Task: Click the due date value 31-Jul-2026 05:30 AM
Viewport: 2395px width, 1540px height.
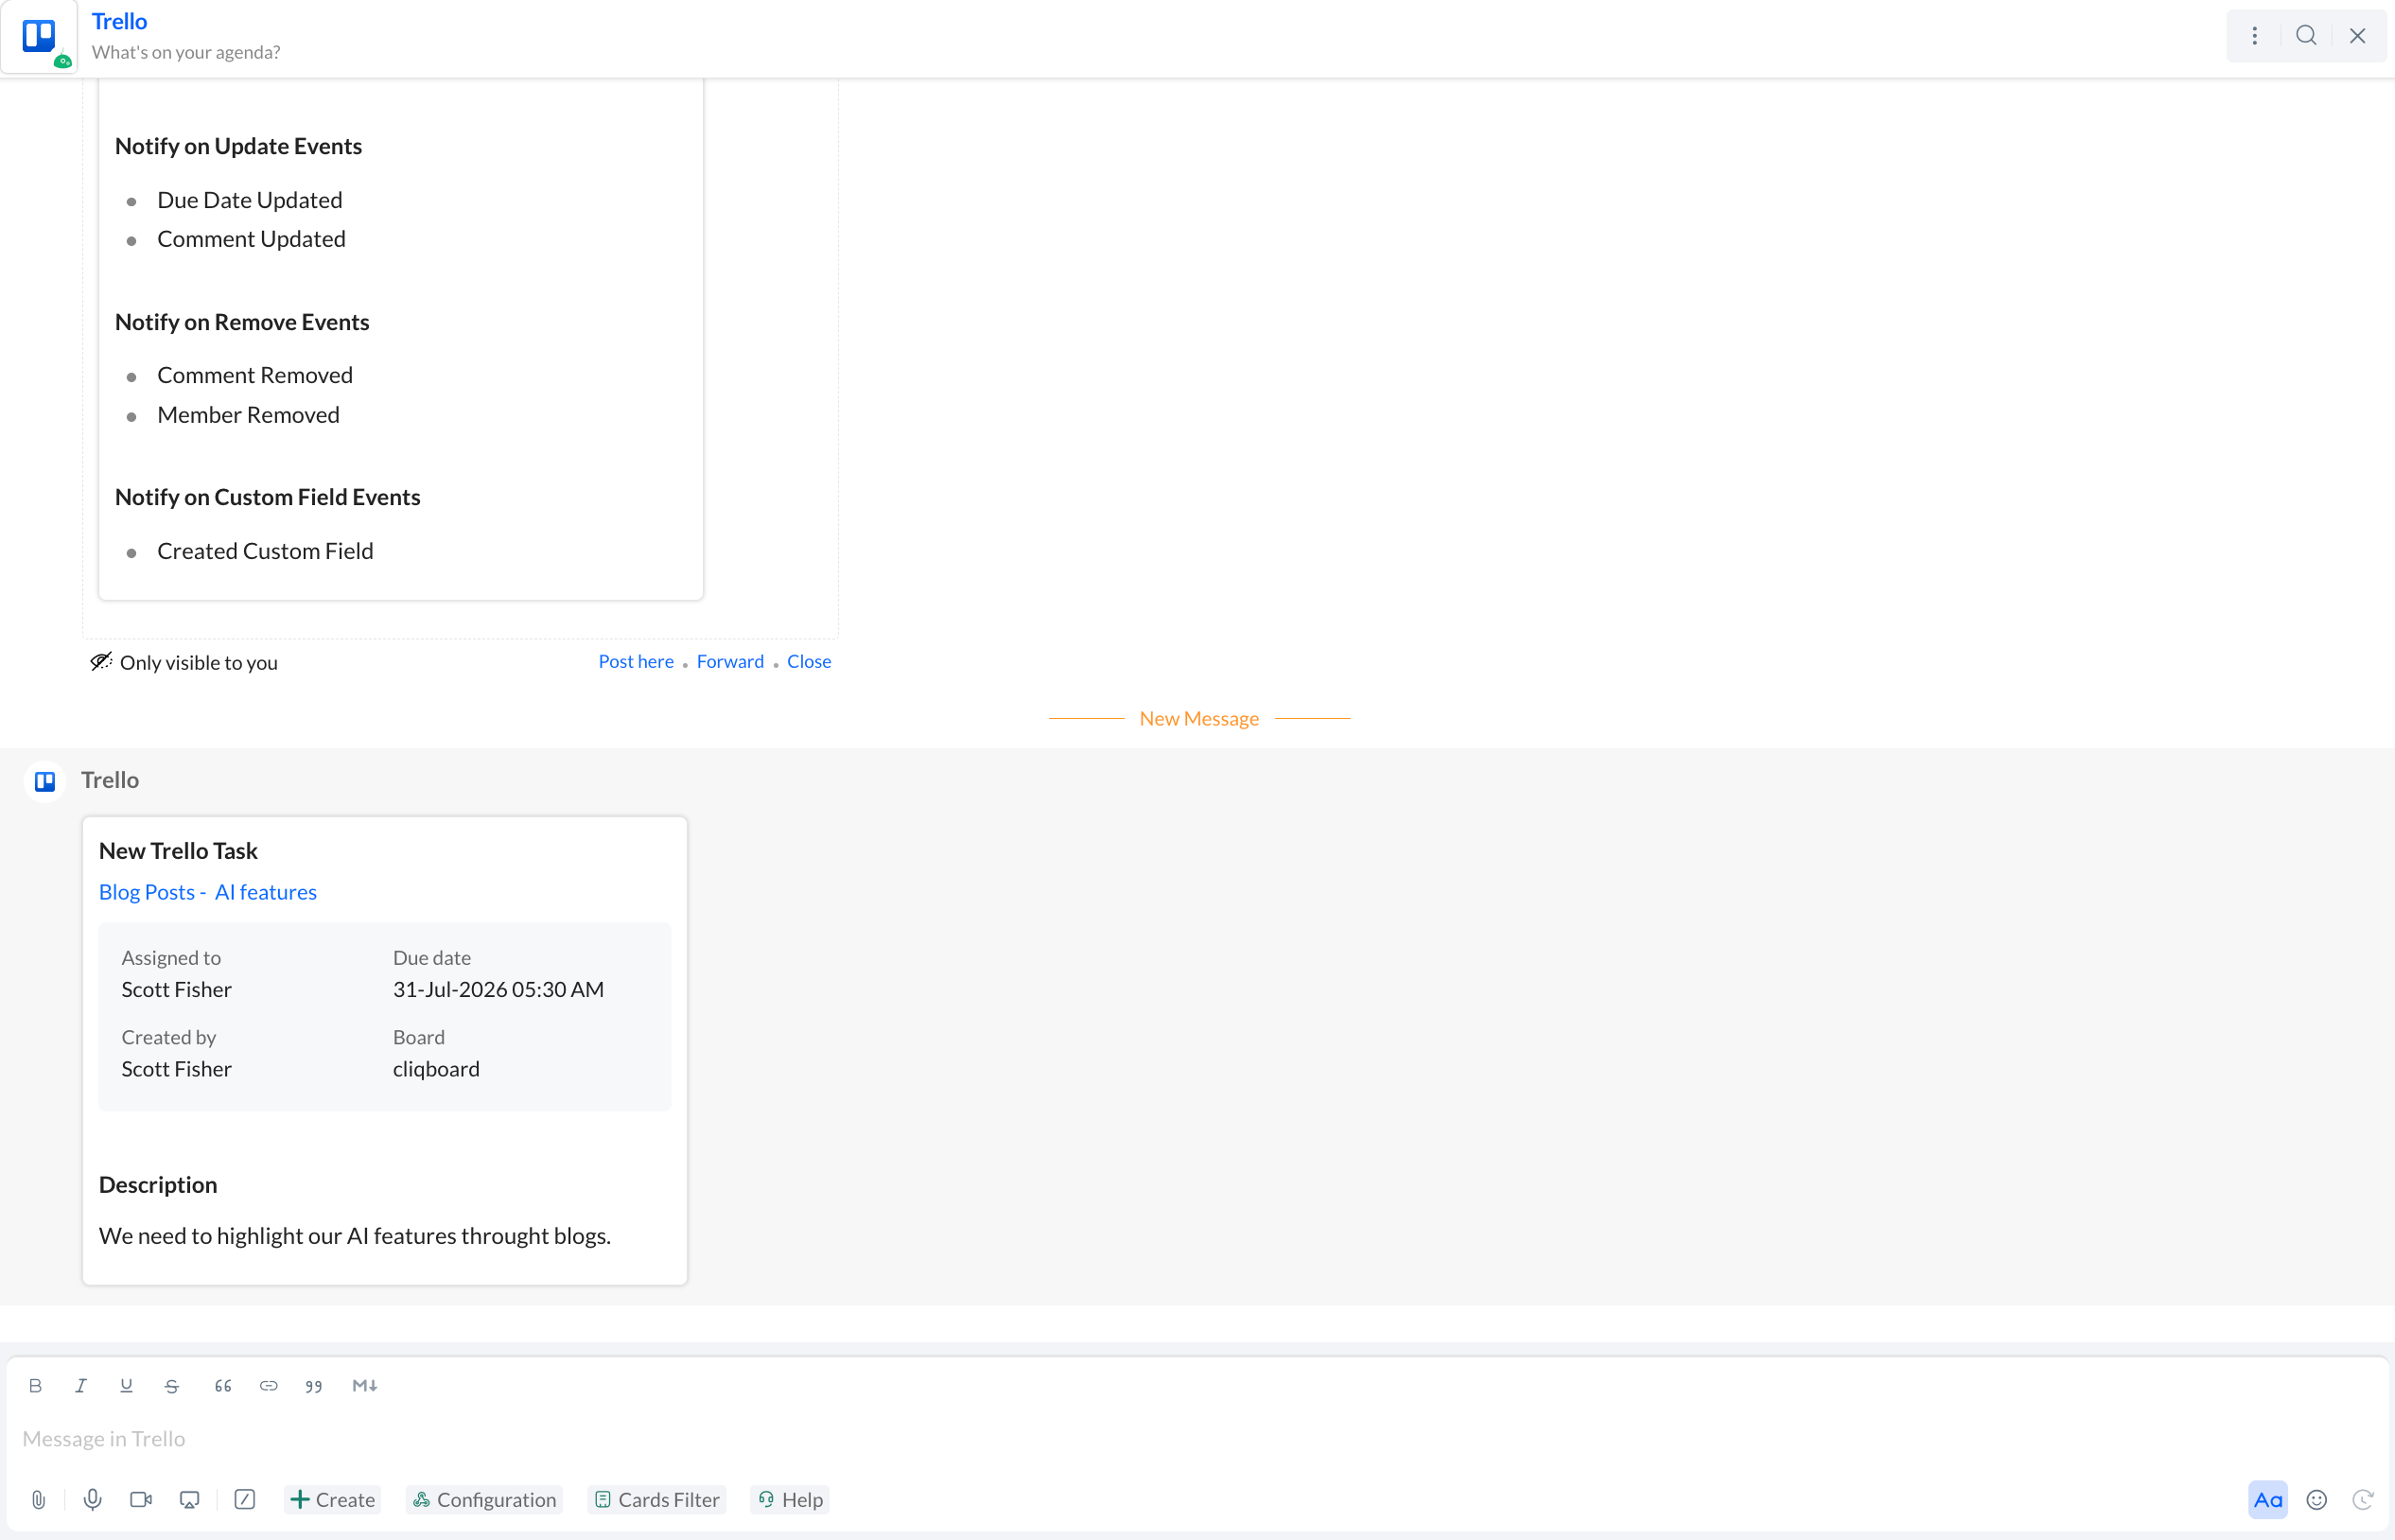Action: point(498,989)
